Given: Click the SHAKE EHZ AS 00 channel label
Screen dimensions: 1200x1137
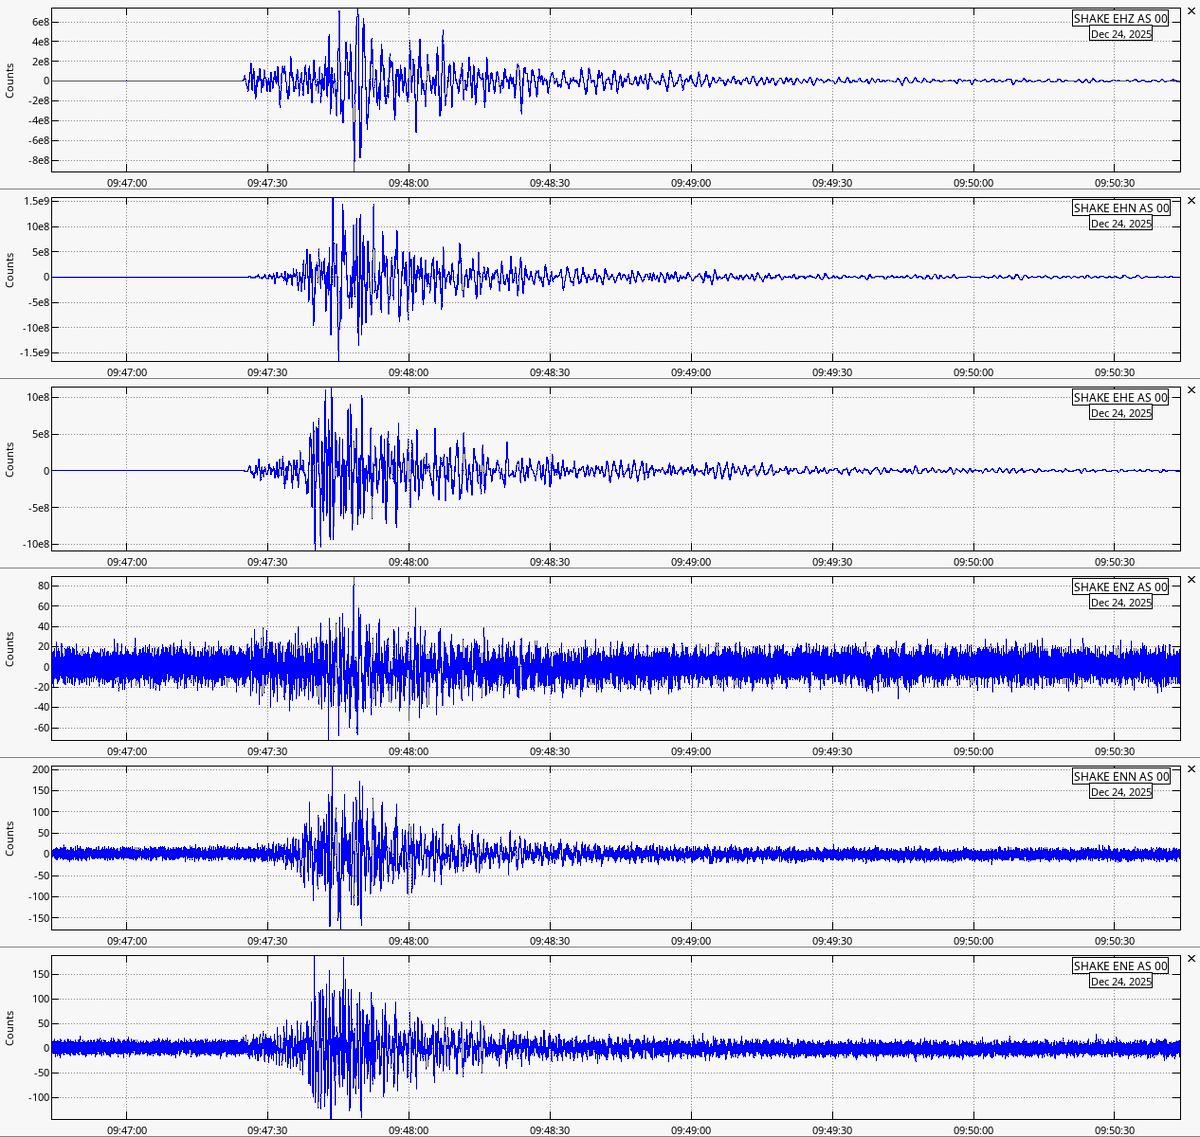Looking at the screenshot, I should click(1120, 19).
